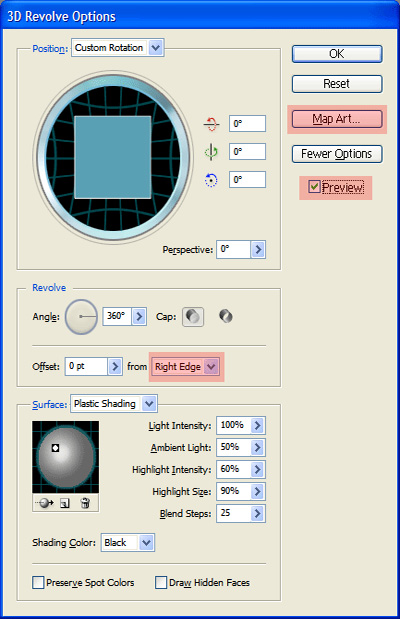Open the Perspective slider arrow

coord(258,249)
